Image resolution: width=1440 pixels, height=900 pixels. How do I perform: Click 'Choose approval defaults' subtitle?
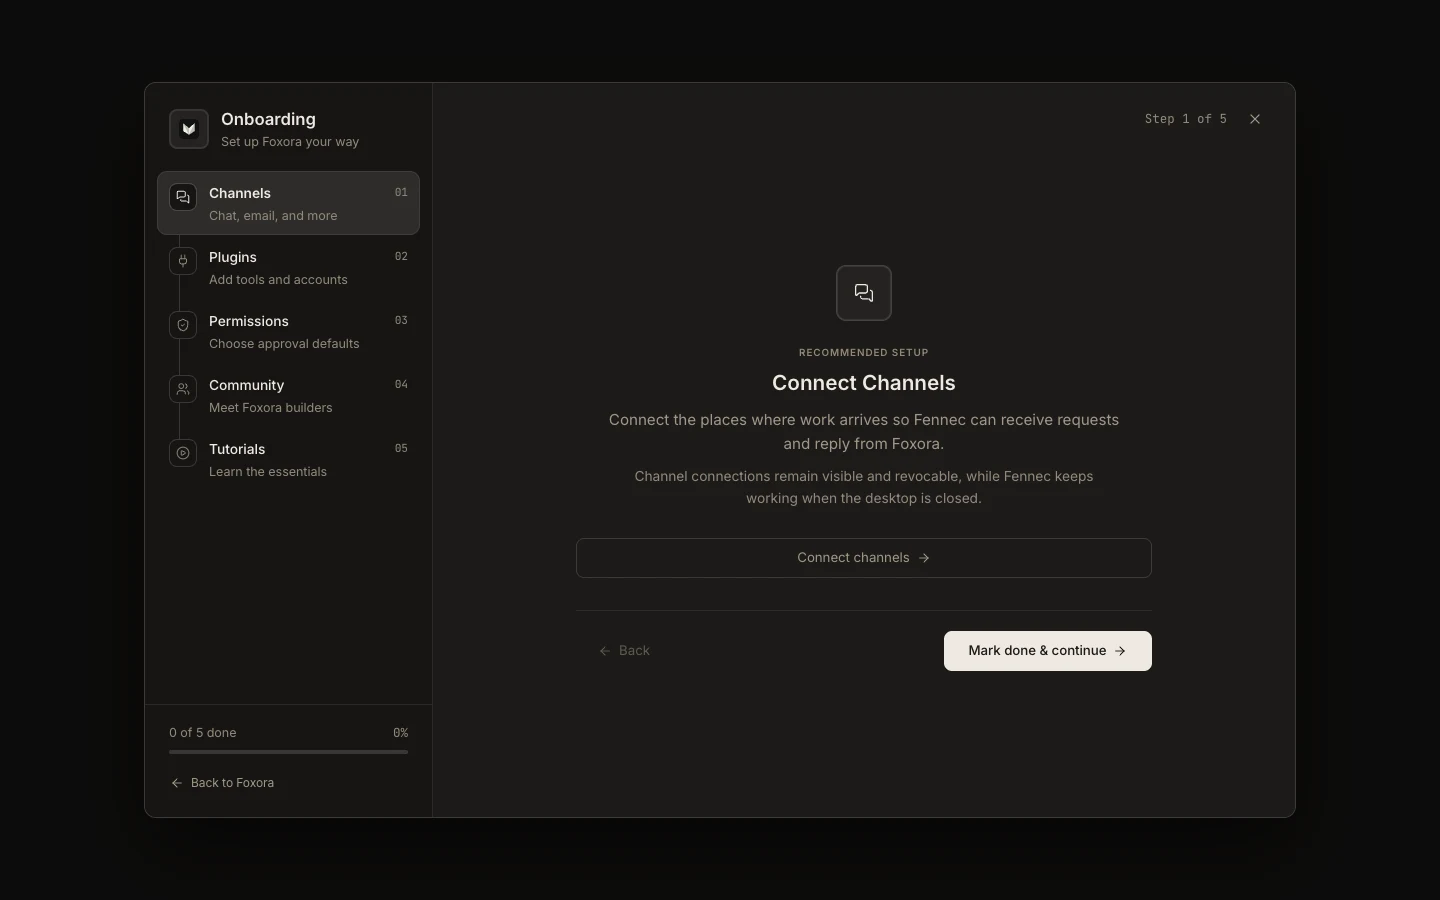284,344
